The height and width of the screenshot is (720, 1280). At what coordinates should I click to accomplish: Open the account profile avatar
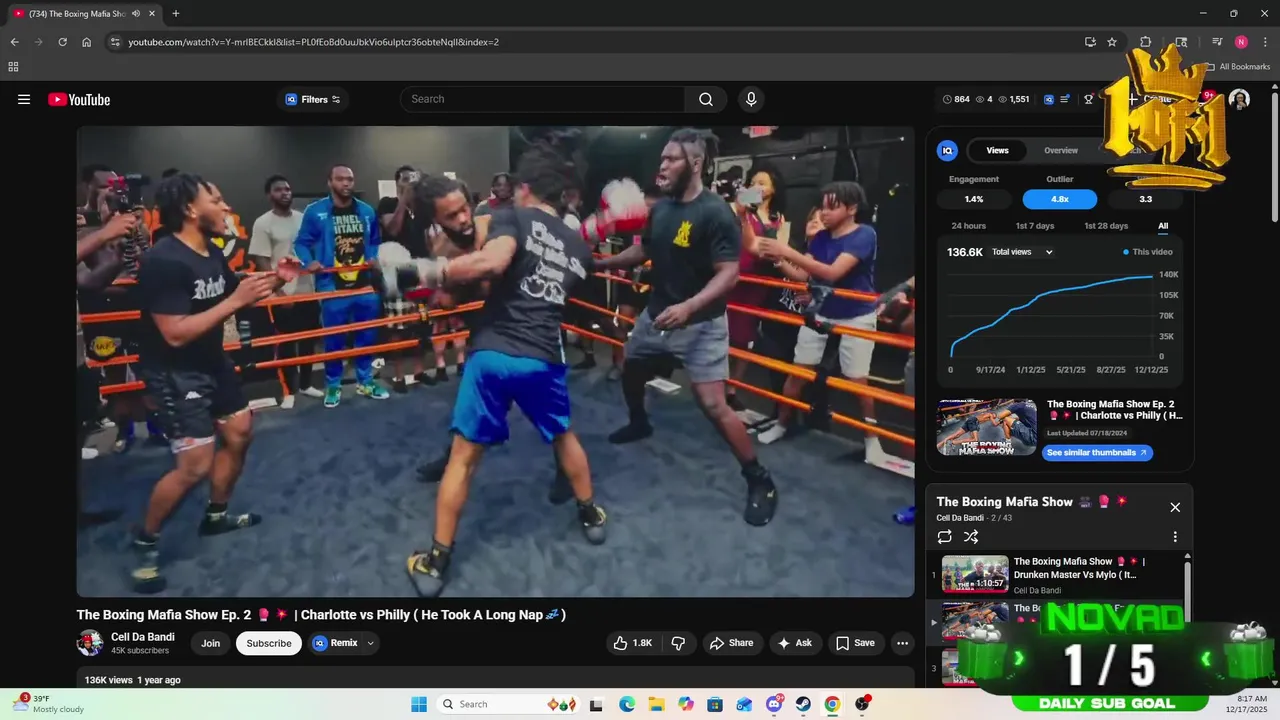tap(1239, 99)
